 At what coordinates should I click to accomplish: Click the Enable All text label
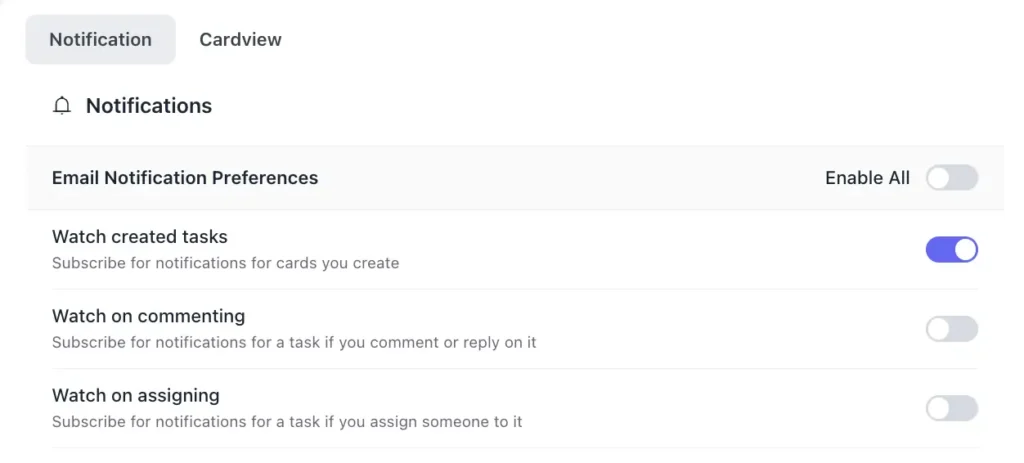tap(867, 178)
